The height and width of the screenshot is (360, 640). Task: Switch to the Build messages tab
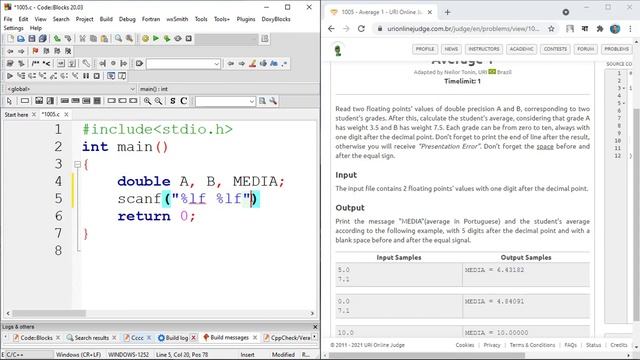(x=229, y=338)
